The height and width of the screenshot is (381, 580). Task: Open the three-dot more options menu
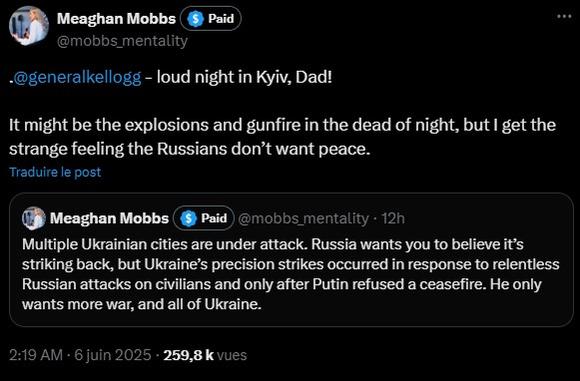click(x=564, y=16)
